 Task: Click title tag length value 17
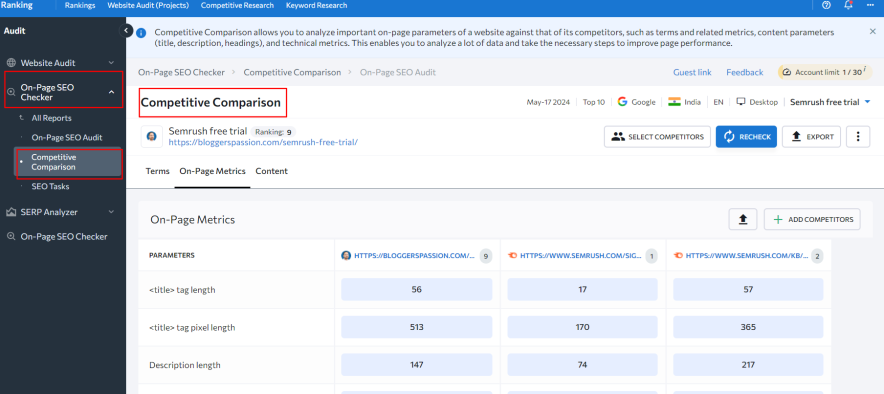point(582,290)
